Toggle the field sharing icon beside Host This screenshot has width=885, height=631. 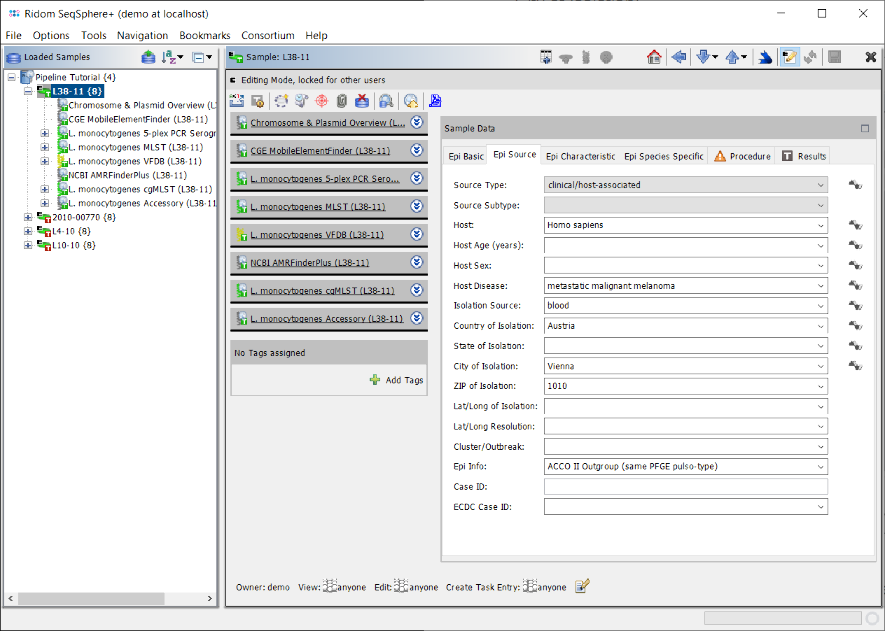pos(855,225)
